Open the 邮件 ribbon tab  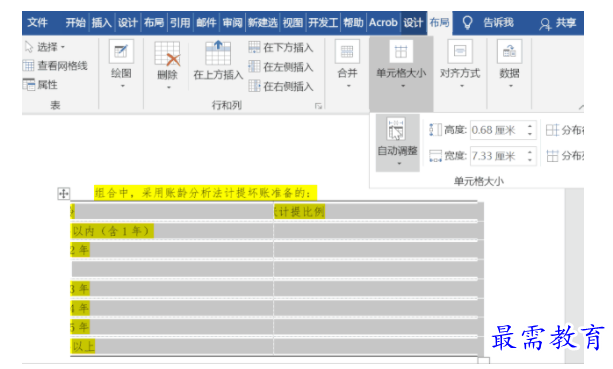point(206,23)
